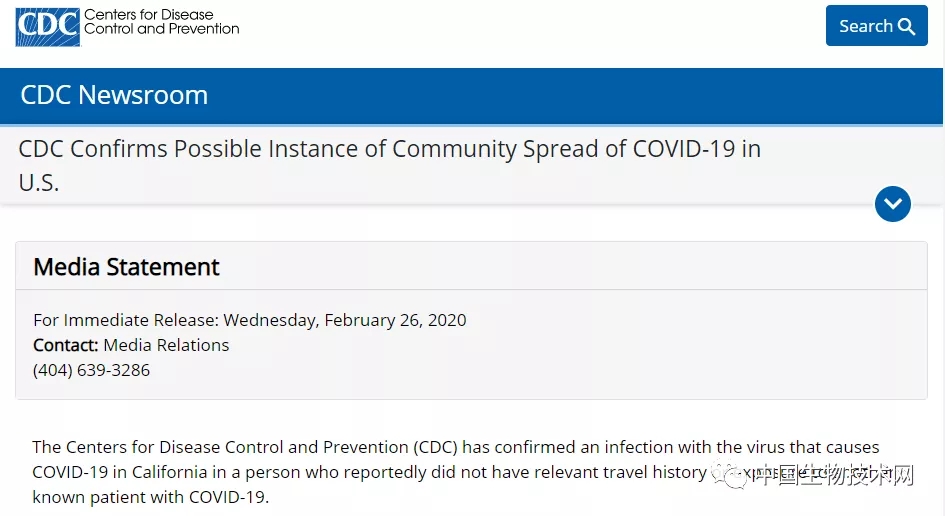Click the WeChat watermark logo icon

pos(728,474)
